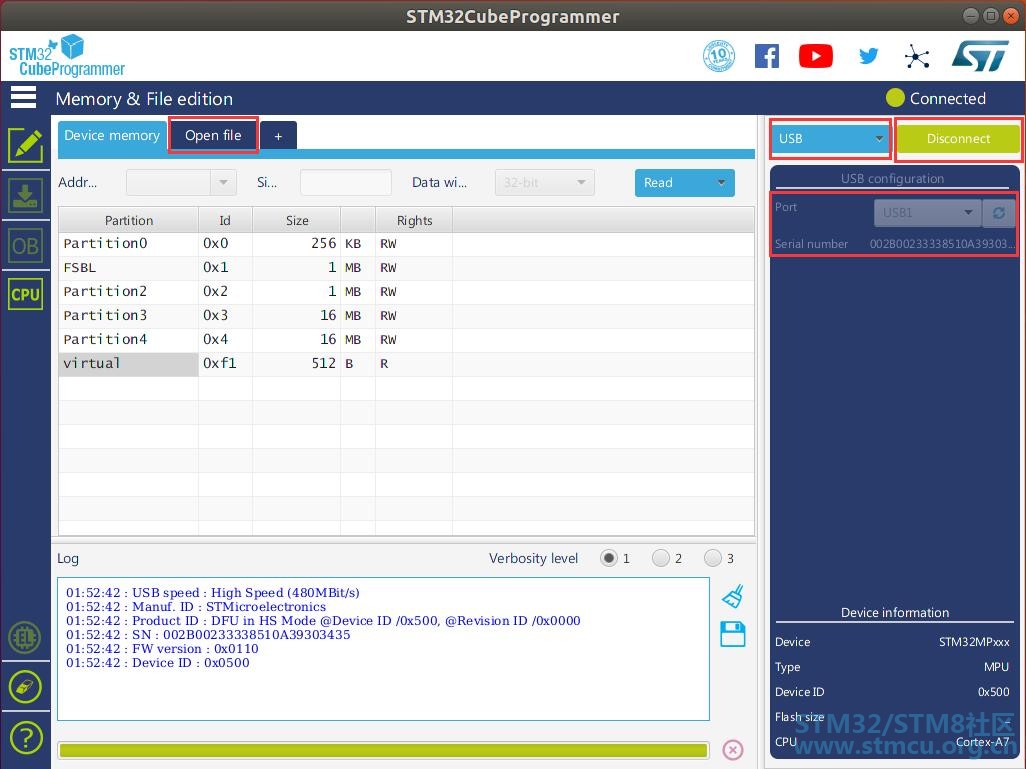Click the Partition column header

point(128,221)
